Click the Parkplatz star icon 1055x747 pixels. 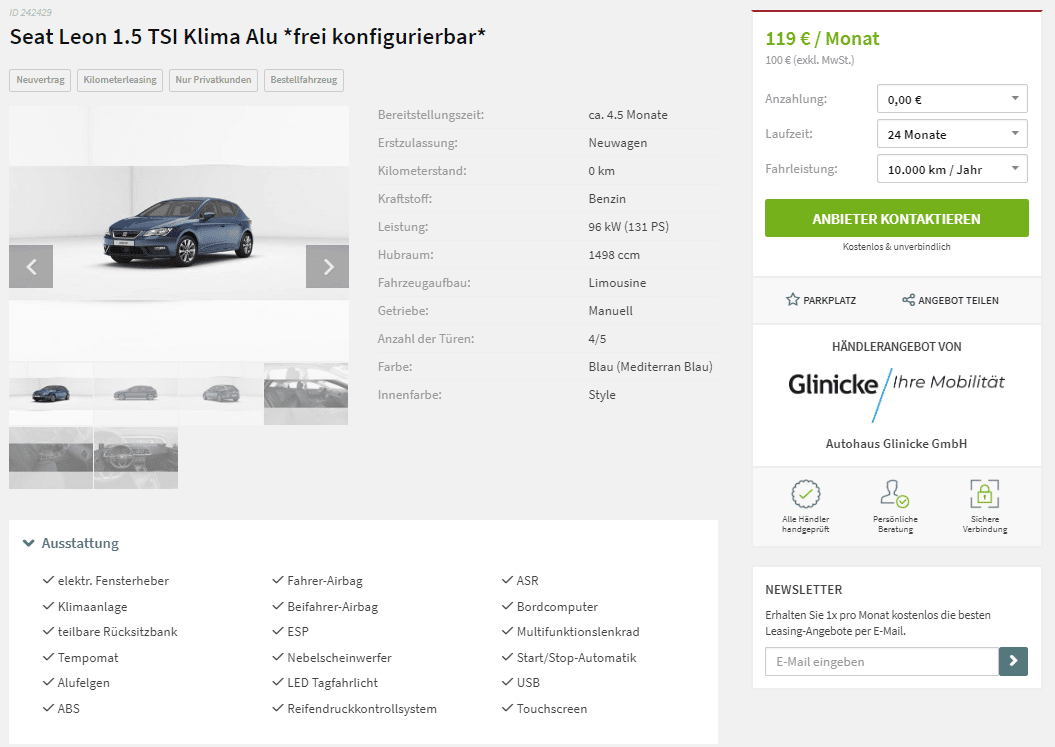[x=793, y=299]
